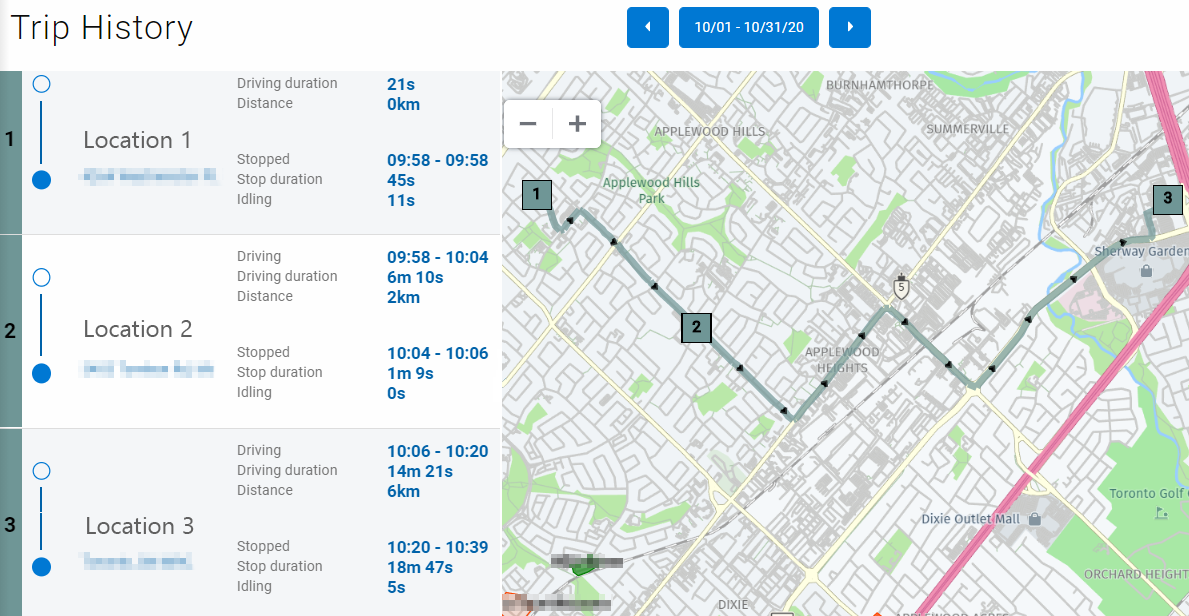This screenshot has height=616, width=1189.
Task: Click the 5s idling value for Location 3
Action: click(397, 587)
